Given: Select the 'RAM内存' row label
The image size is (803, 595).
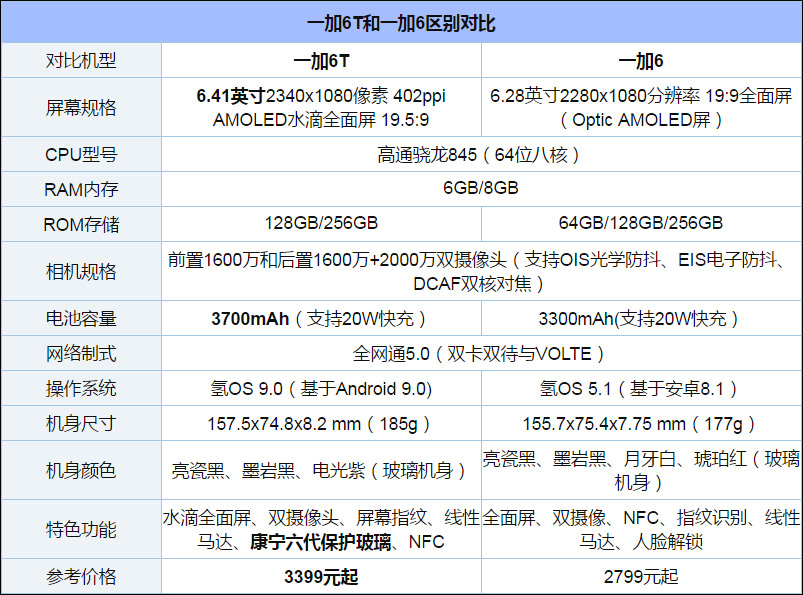Looking at the screenshot, I should 81,189.
